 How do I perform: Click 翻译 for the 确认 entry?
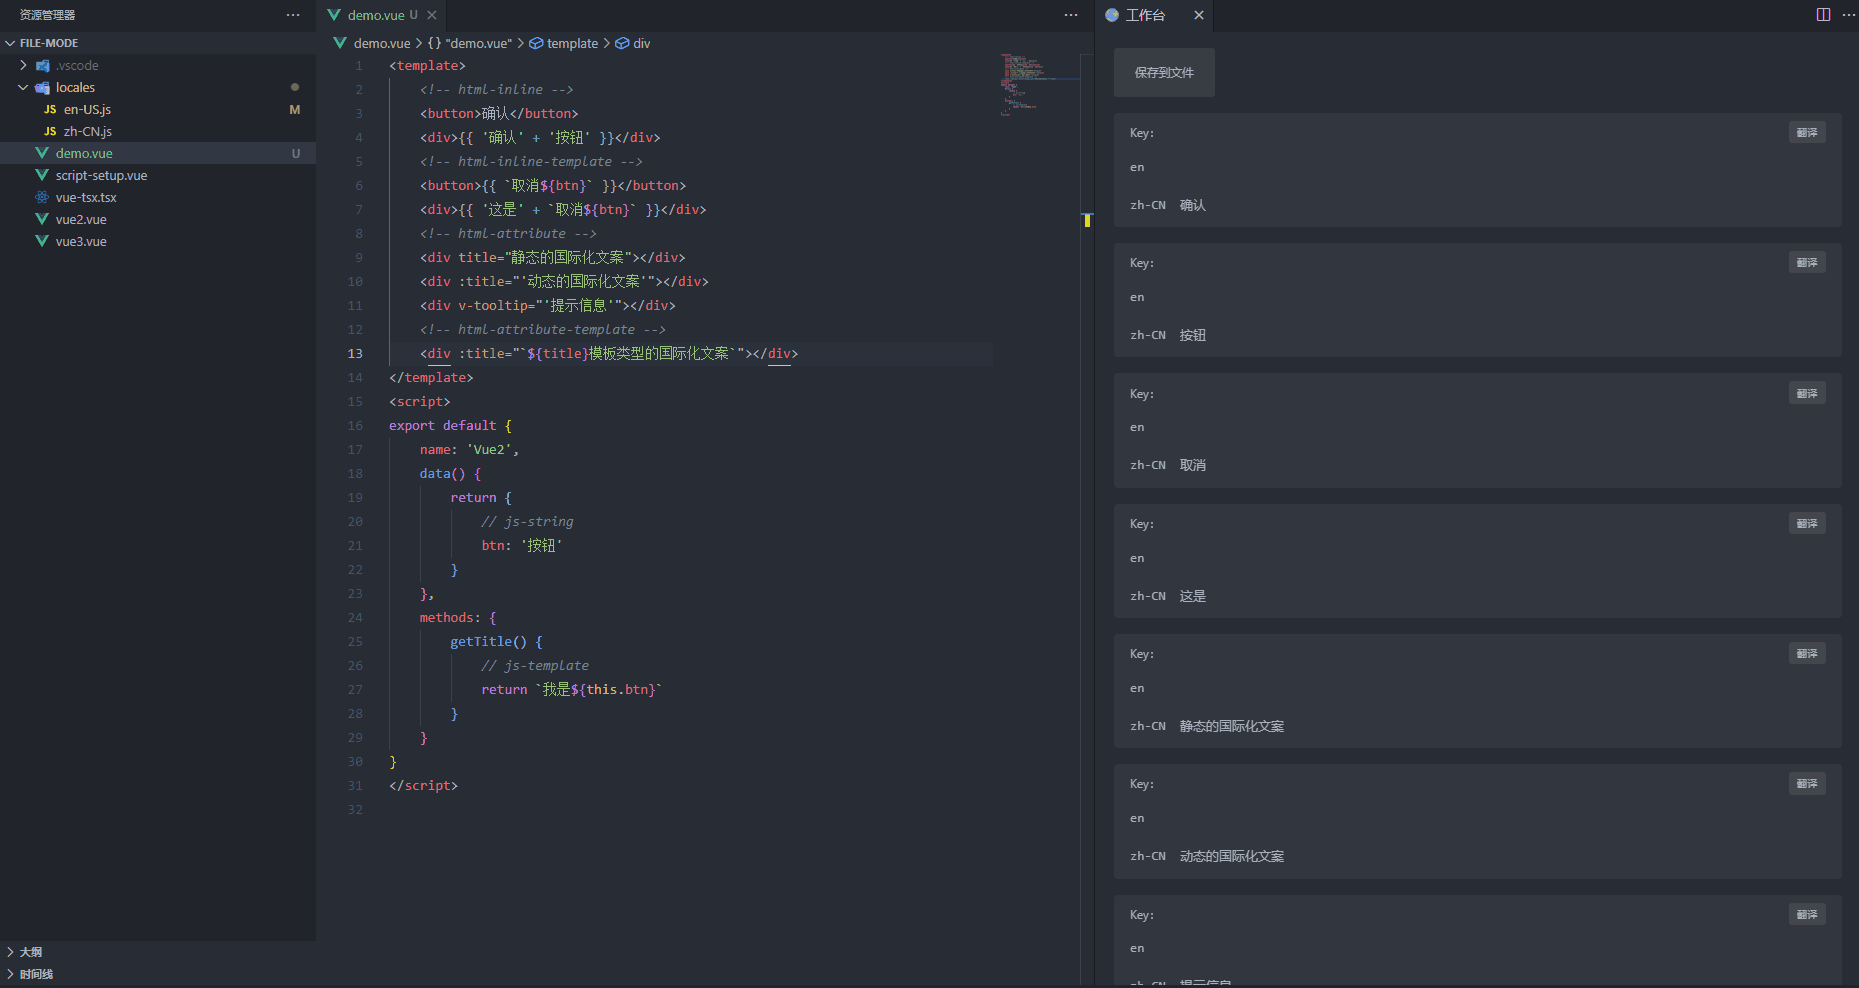point(1807,132)
